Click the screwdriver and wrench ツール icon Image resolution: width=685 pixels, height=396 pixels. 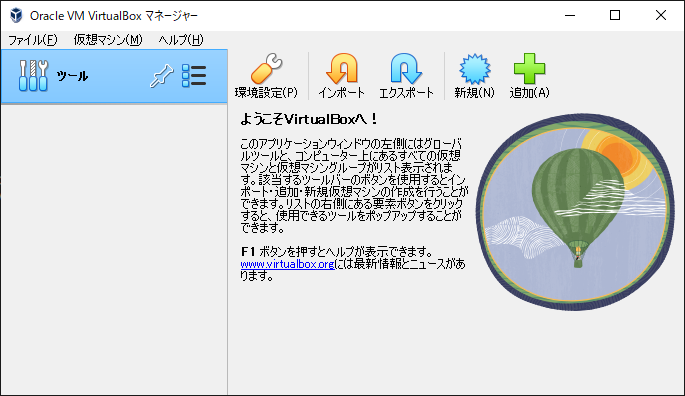point(33,76)
